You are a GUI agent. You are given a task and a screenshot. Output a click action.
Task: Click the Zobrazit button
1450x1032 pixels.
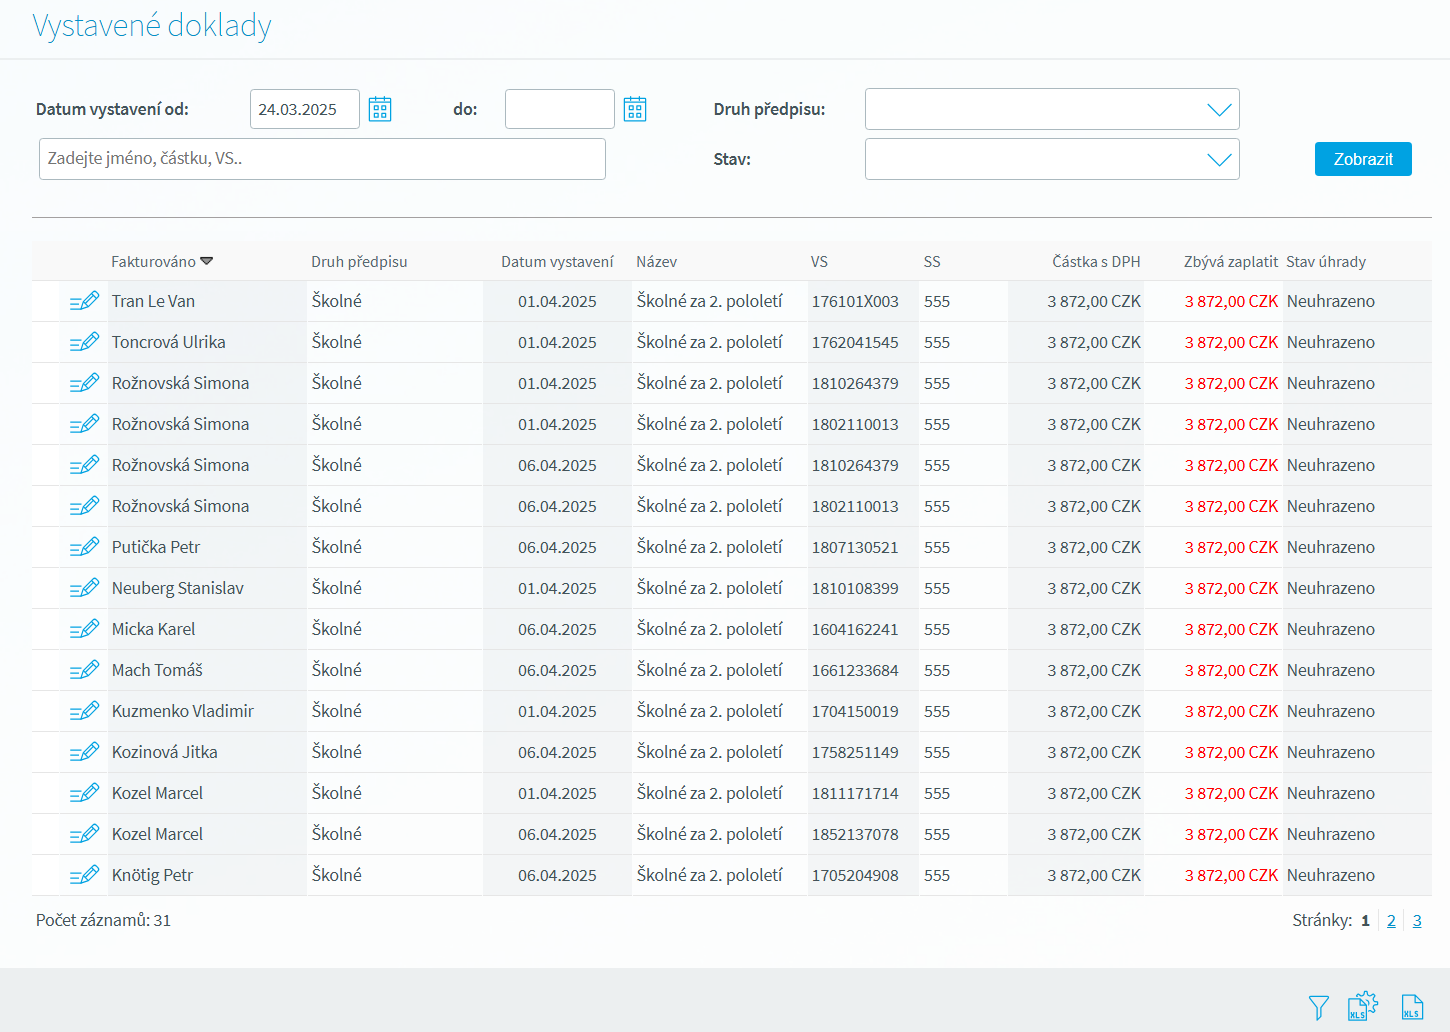1363,159
